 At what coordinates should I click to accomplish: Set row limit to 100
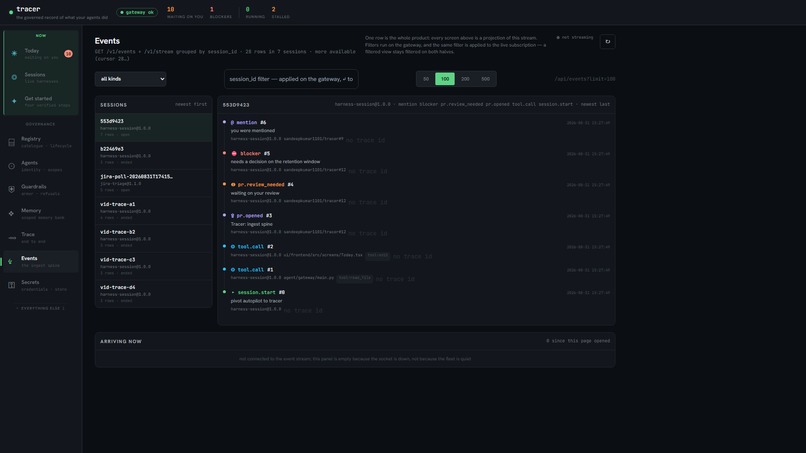[445, 79]
